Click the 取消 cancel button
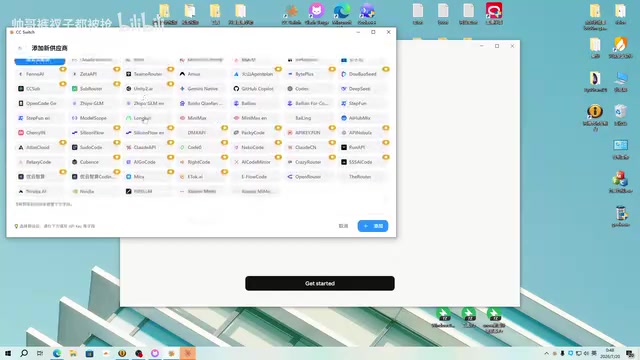Screen dimensions: 640x360 click(x=343, y=226)
